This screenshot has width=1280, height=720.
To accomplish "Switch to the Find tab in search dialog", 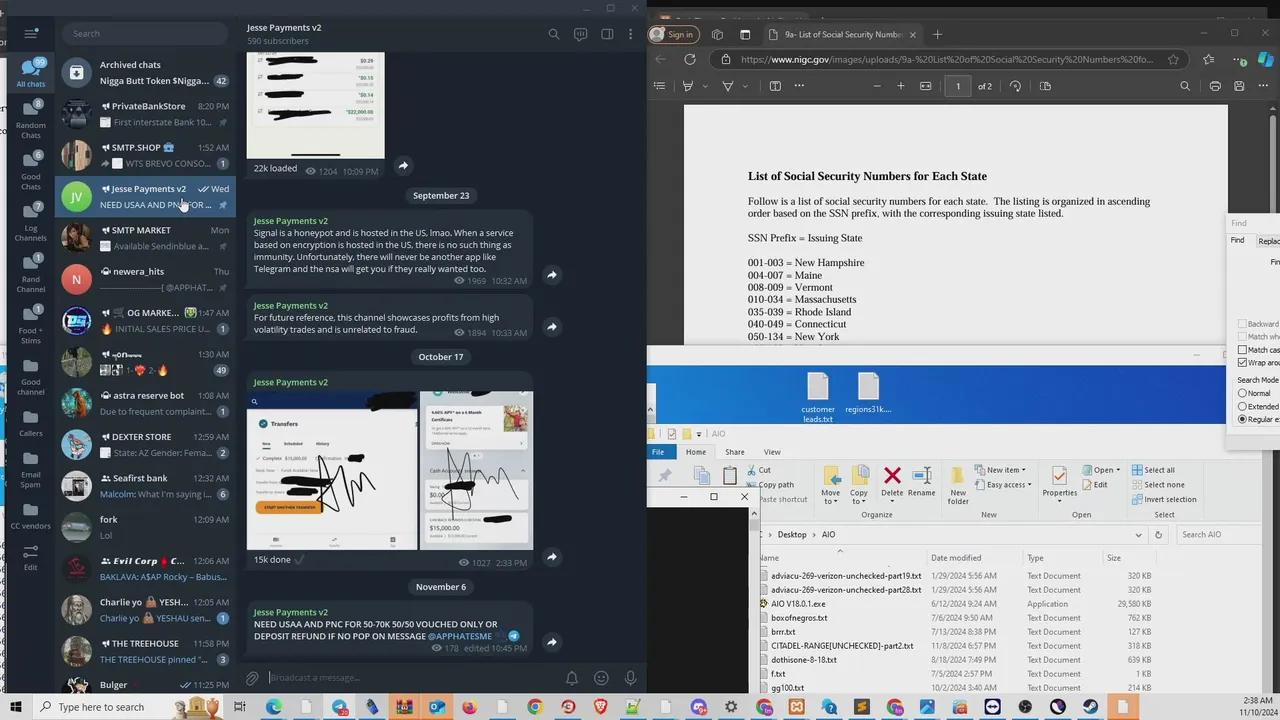I will 1237,240.
